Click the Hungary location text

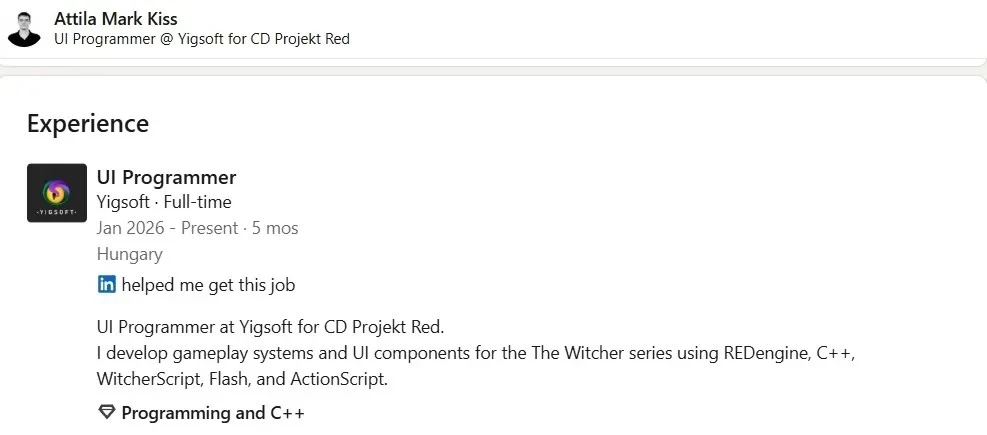130,254
